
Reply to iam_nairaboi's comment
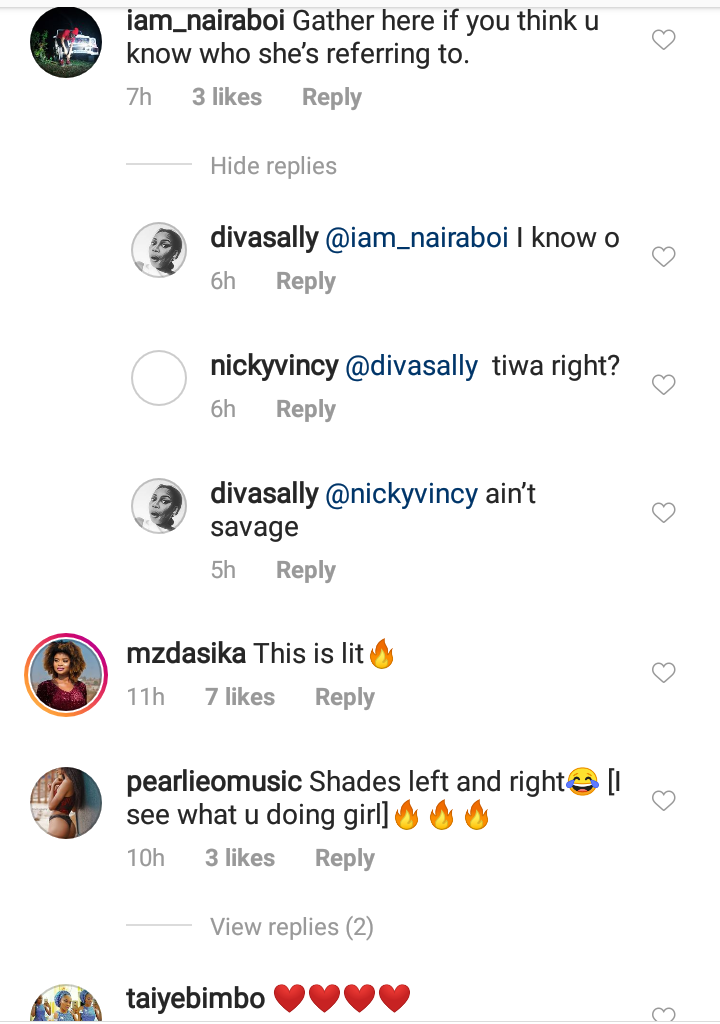331,98
